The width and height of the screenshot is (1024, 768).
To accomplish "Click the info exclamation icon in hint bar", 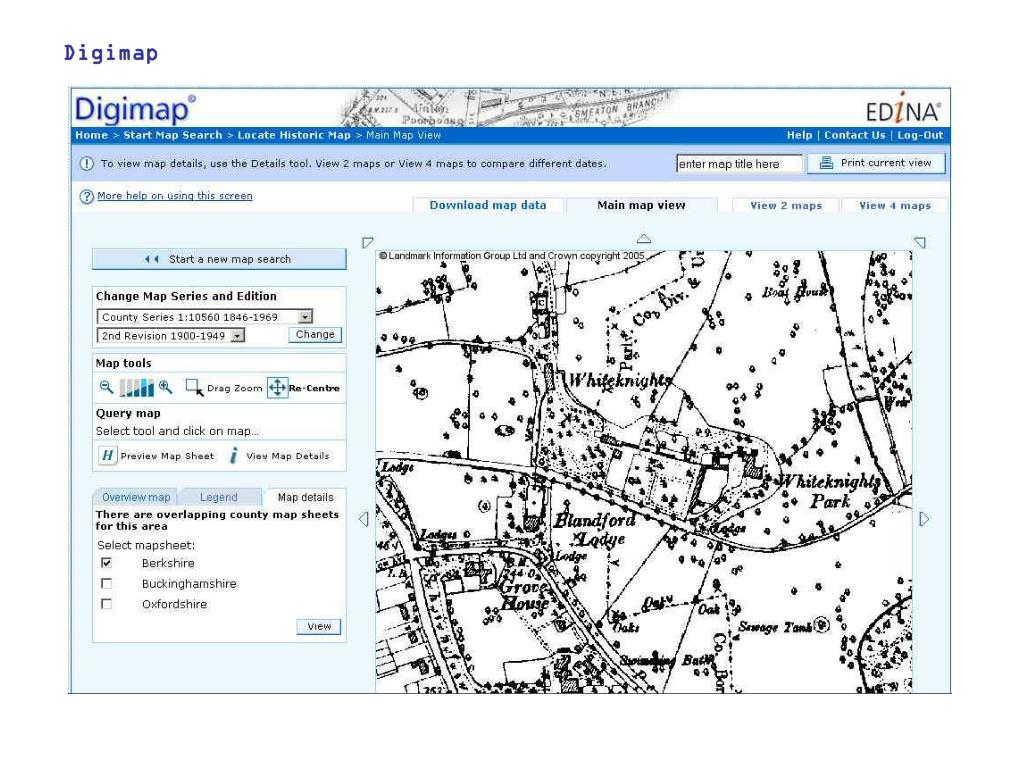I will coord(86,163).
